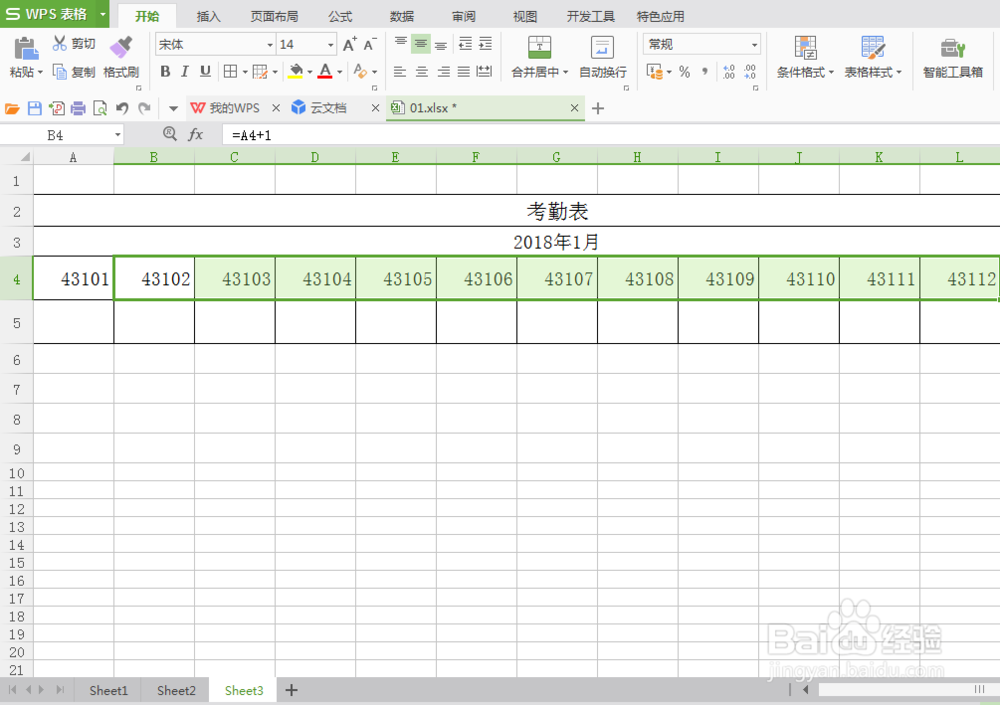Open the font name dropdown
The height and width of the screenshot is (705, 1000).
pyautogui.click(x=270, y=44)
